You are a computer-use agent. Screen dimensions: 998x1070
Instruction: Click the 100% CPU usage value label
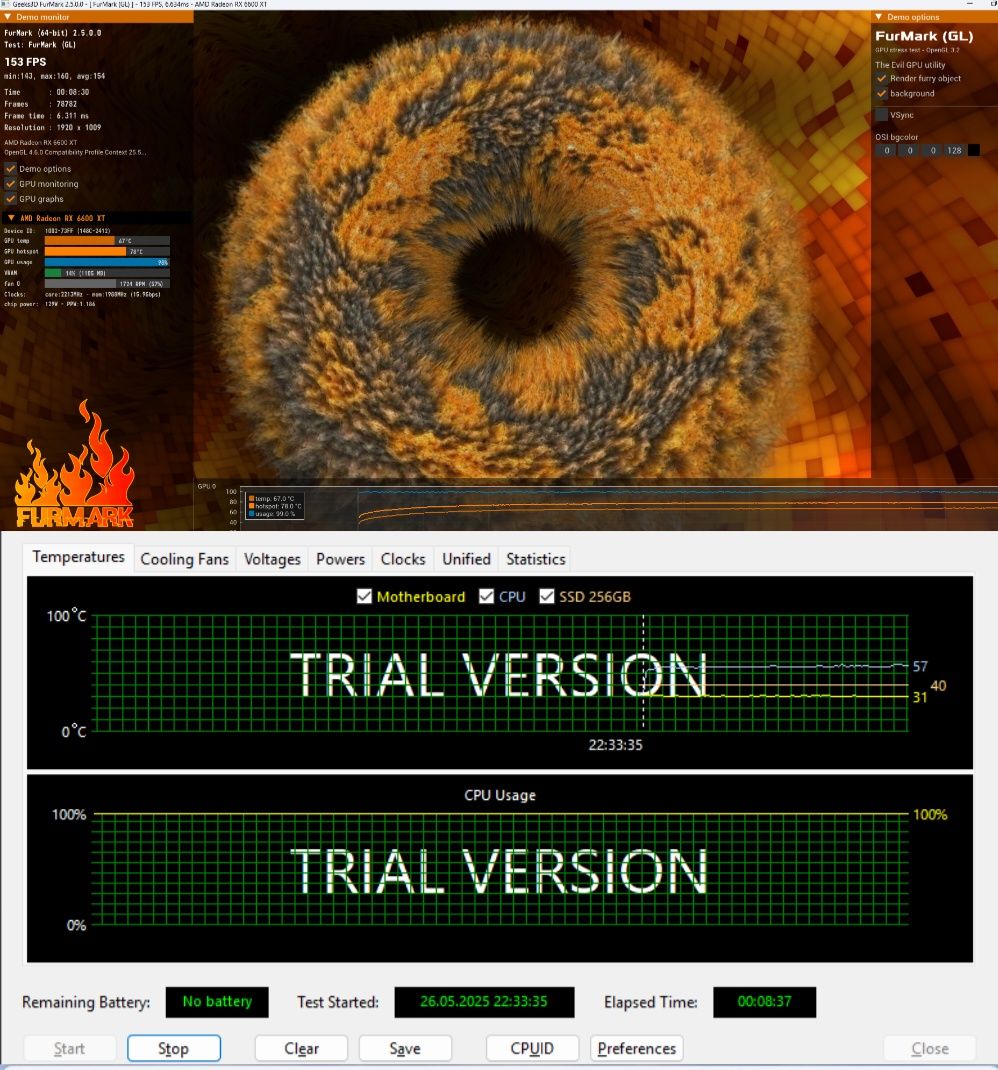pos(930,815)
